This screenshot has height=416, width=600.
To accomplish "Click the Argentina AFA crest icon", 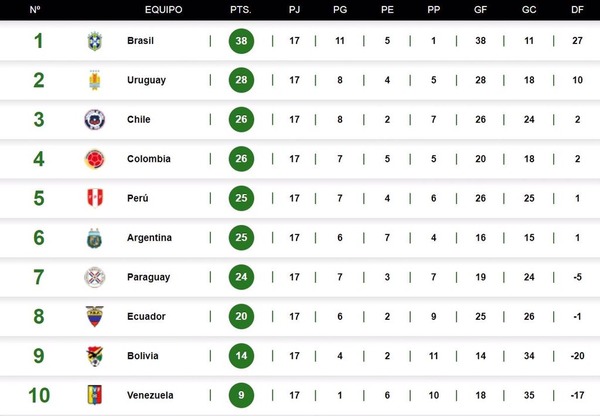I will pyautogui.click(x=94, y=238).
